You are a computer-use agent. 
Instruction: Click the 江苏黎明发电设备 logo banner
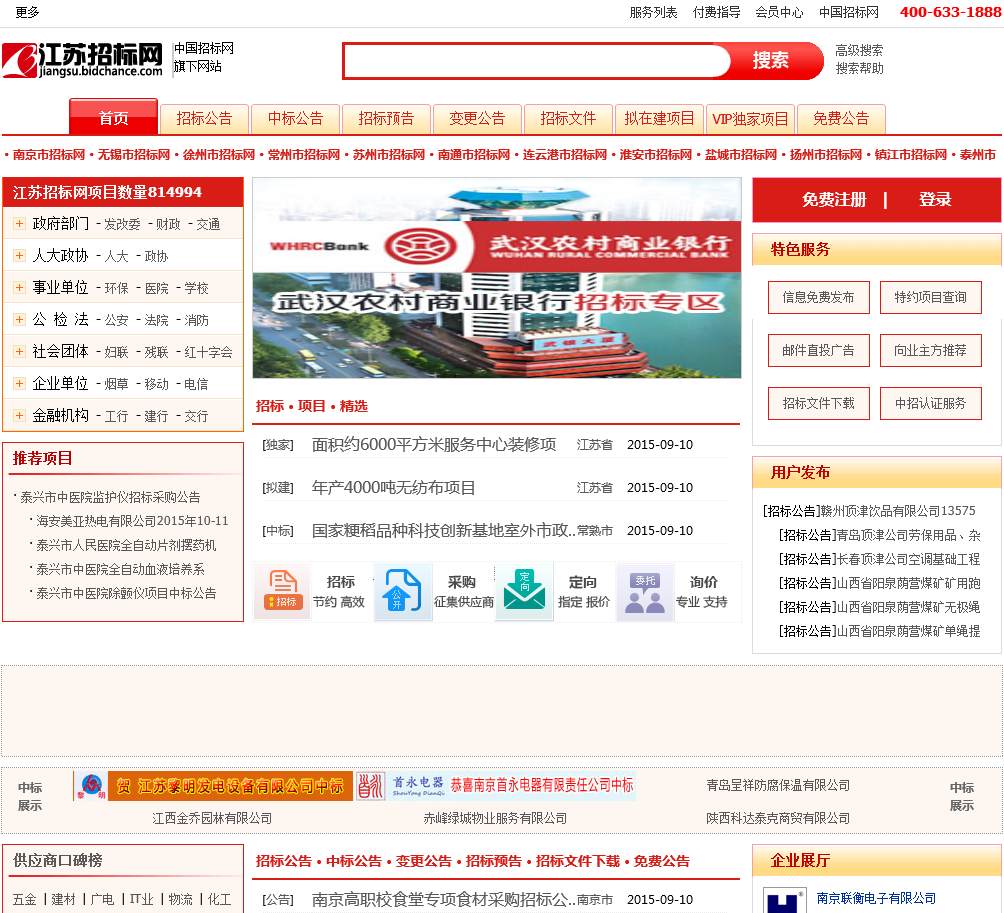click(214, 786)
